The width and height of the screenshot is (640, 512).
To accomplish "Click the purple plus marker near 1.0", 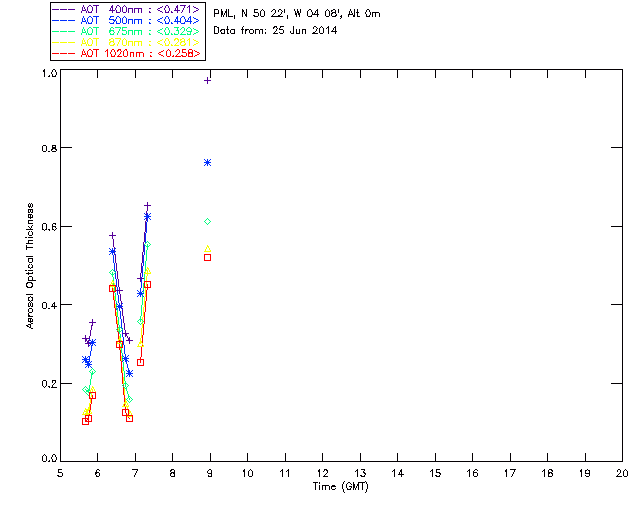I will [x=208, y=80].
